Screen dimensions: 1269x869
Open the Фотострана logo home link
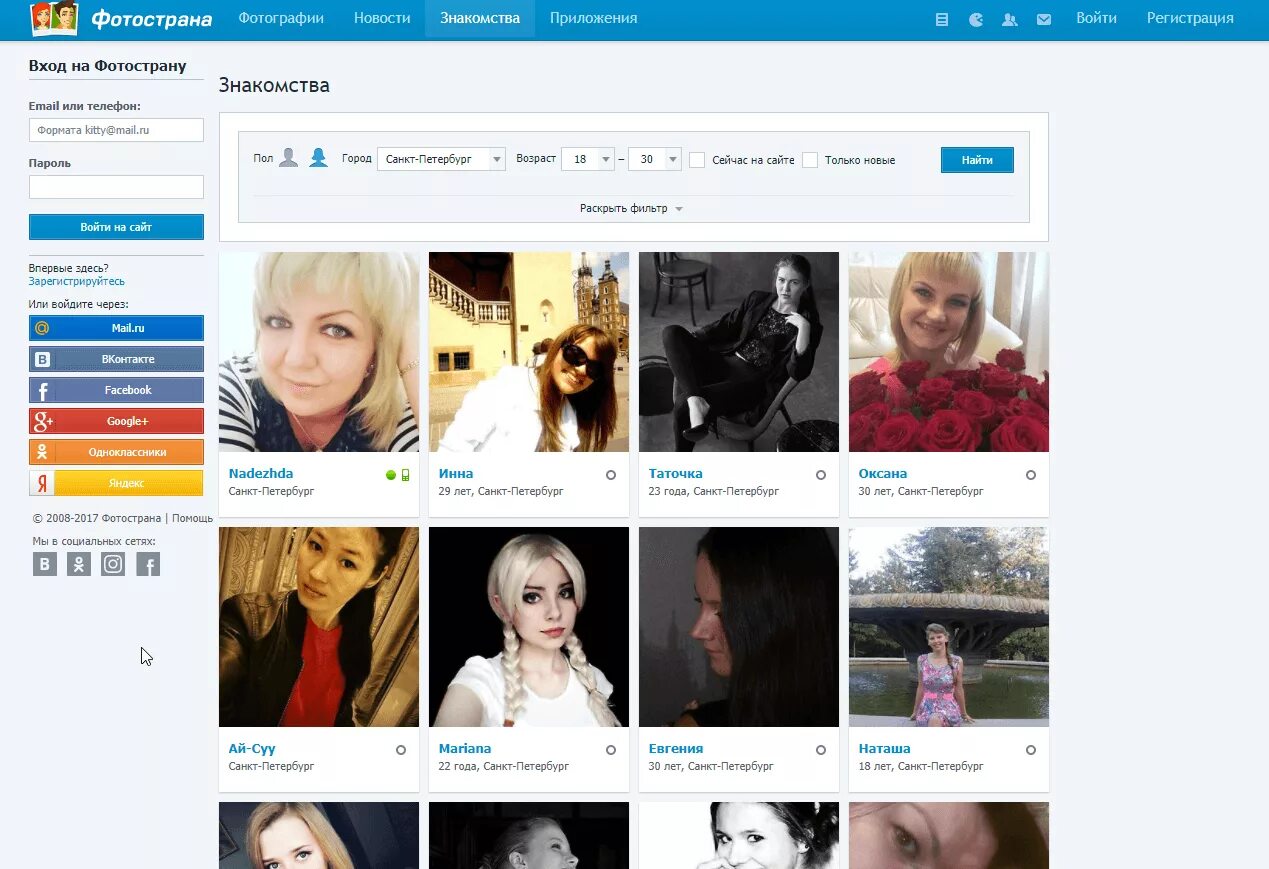pyautogui.click(x=121, y=18)
